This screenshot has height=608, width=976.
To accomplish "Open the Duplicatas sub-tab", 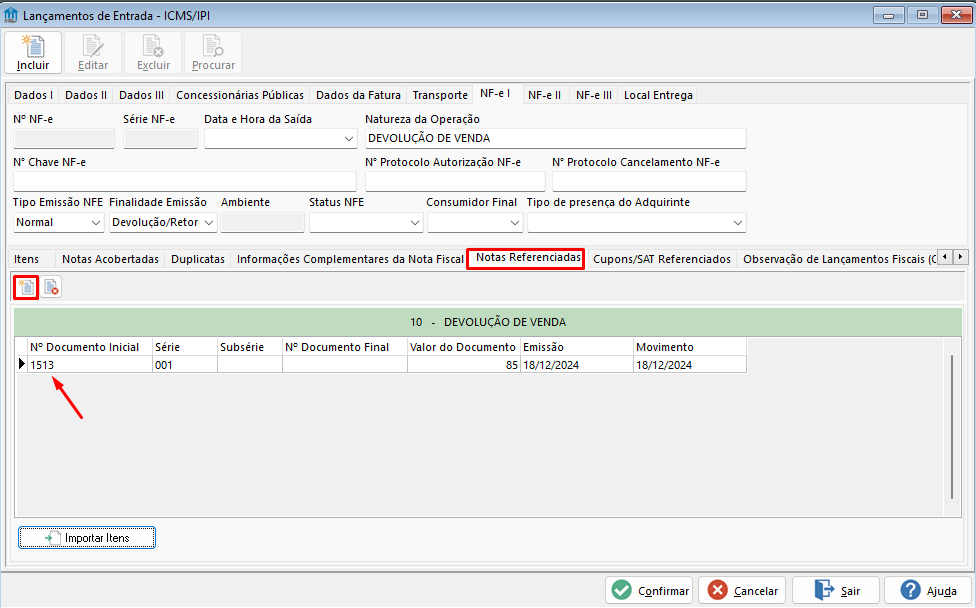I will [198, 259].
